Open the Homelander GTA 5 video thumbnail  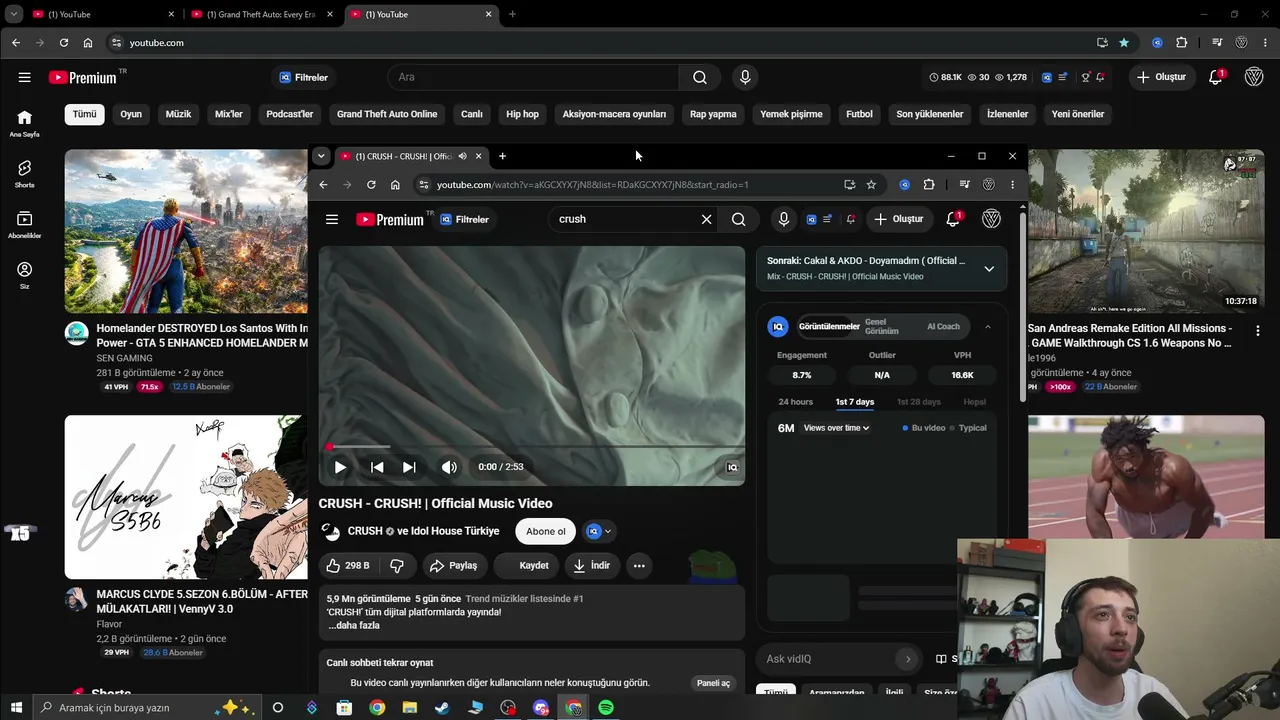pyautogui.click(x=186, y=231)
